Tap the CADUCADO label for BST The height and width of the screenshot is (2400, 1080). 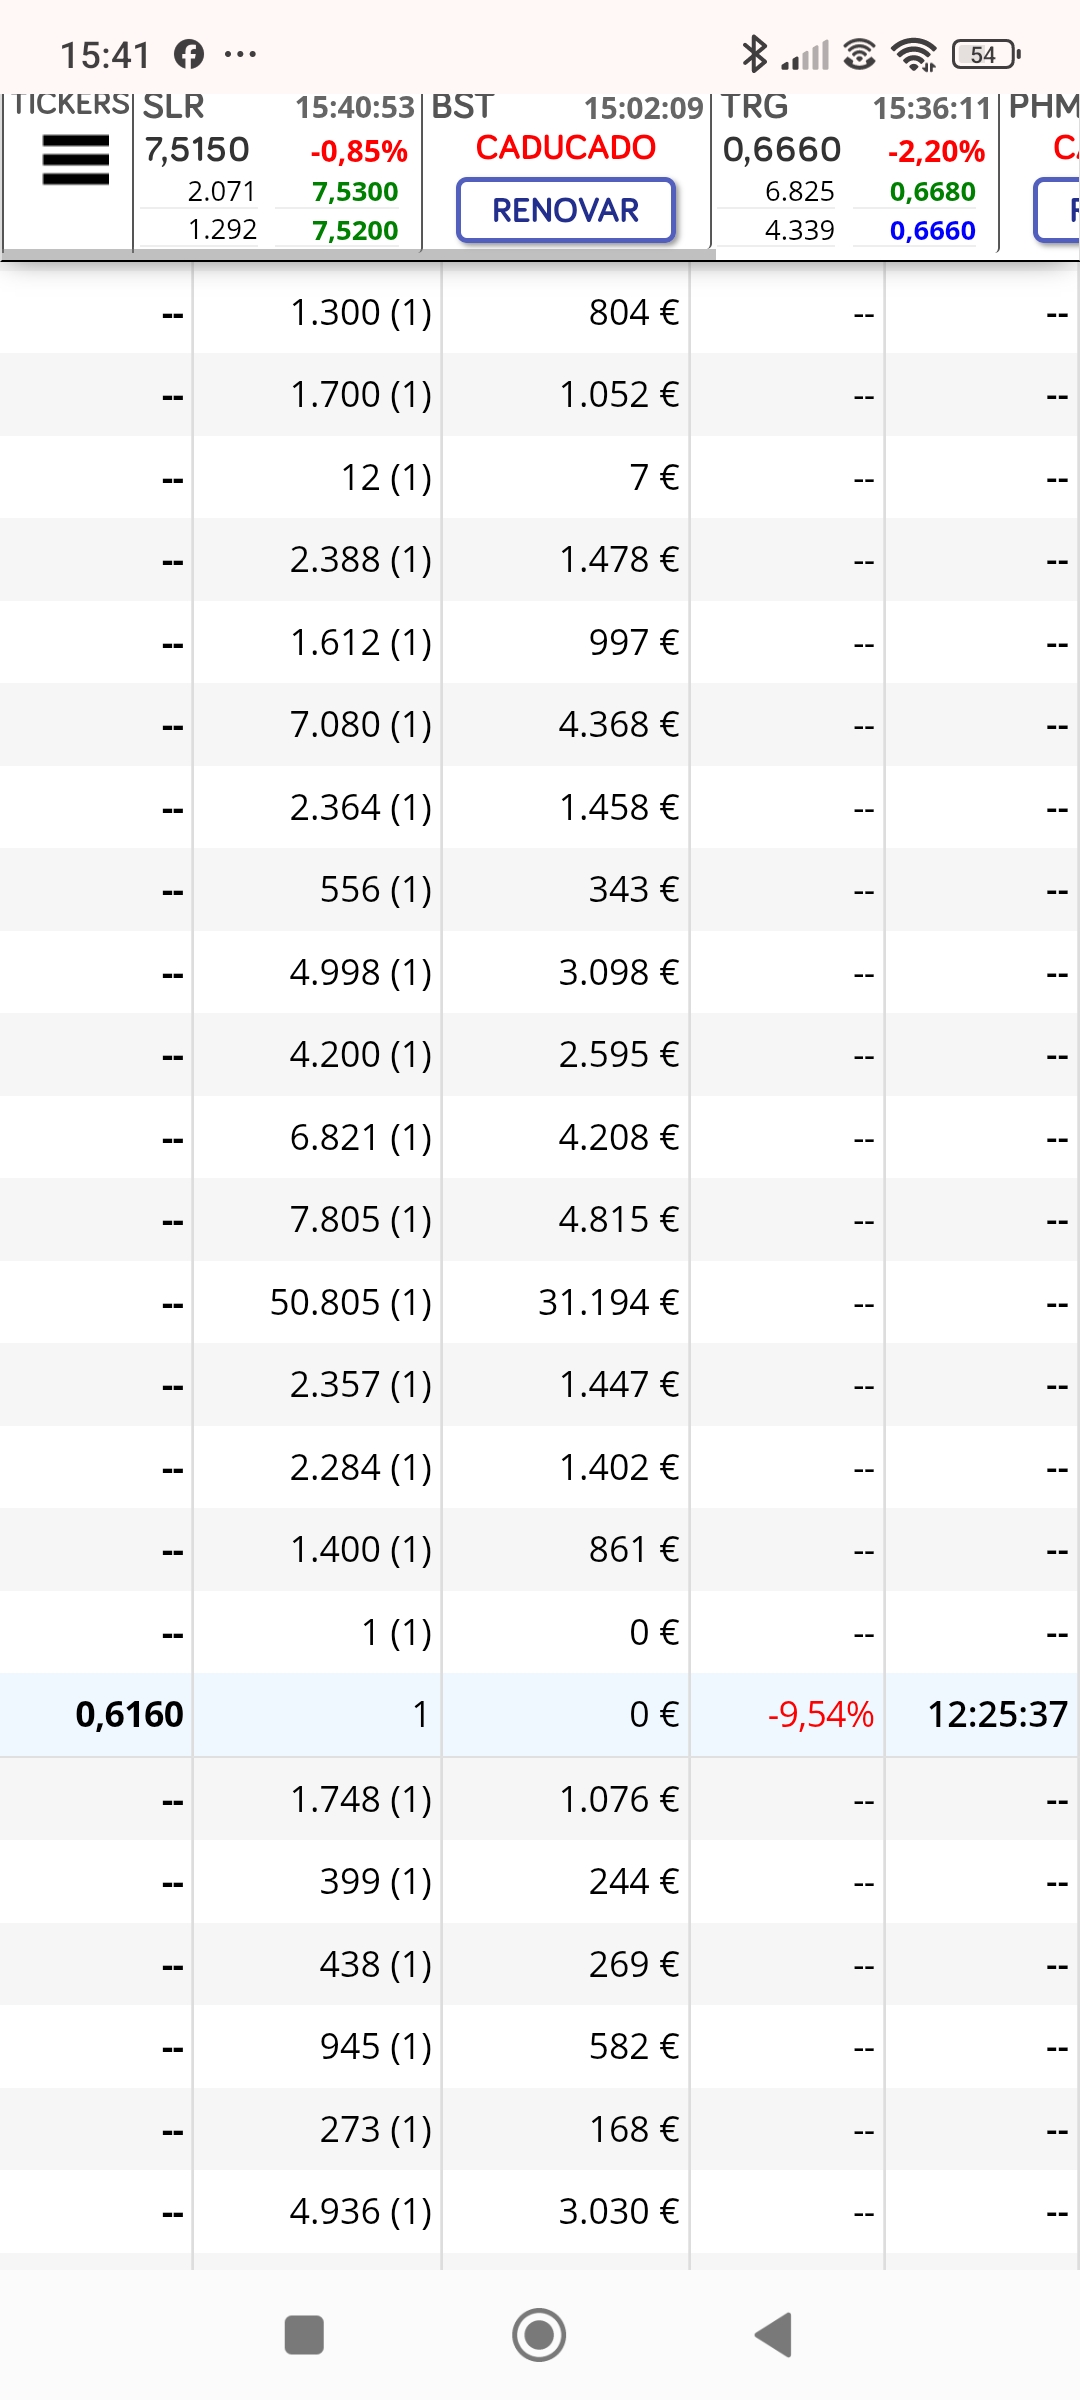[x=566, y=148]
